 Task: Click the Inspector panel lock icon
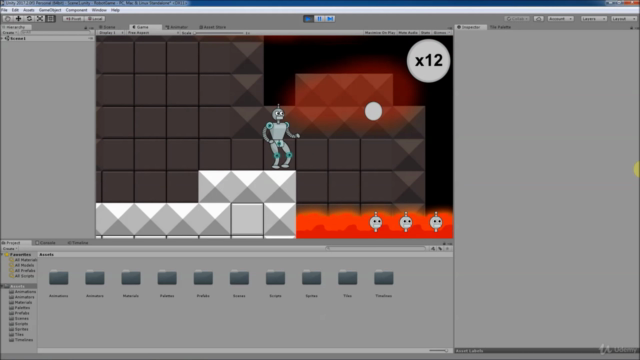[631, 27]
